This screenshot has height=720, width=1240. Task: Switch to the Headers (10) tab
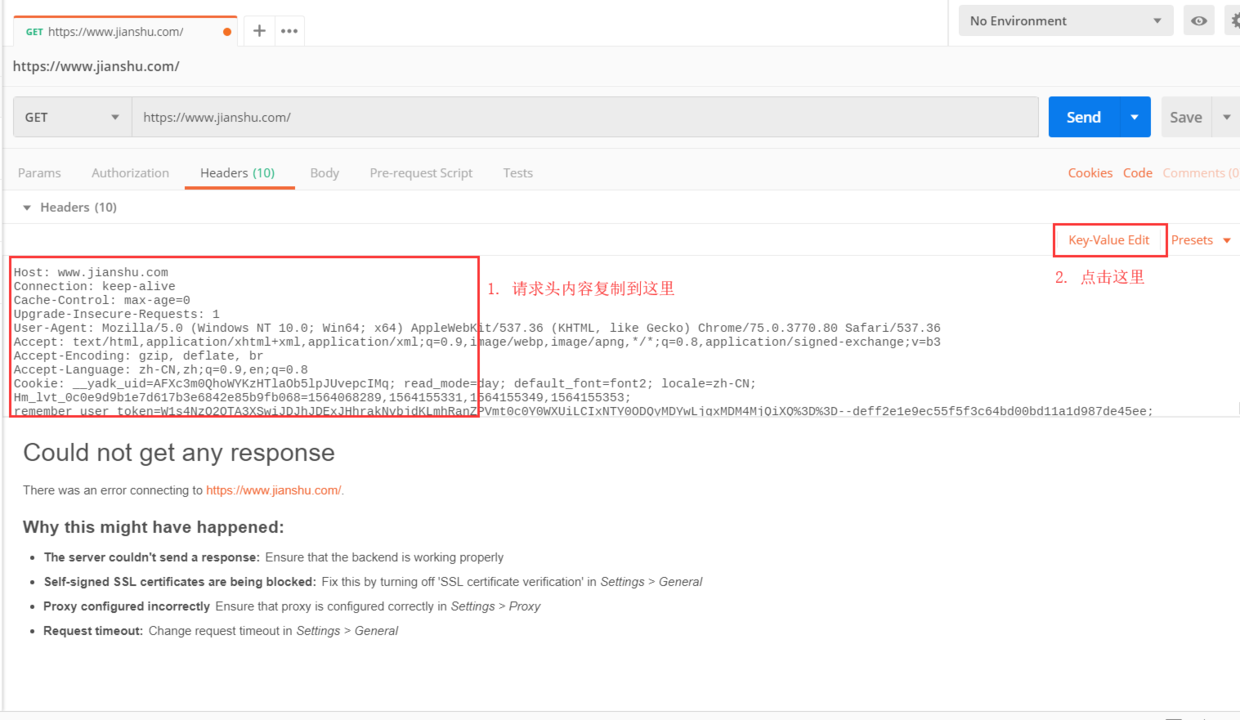[x=238, y=173]
